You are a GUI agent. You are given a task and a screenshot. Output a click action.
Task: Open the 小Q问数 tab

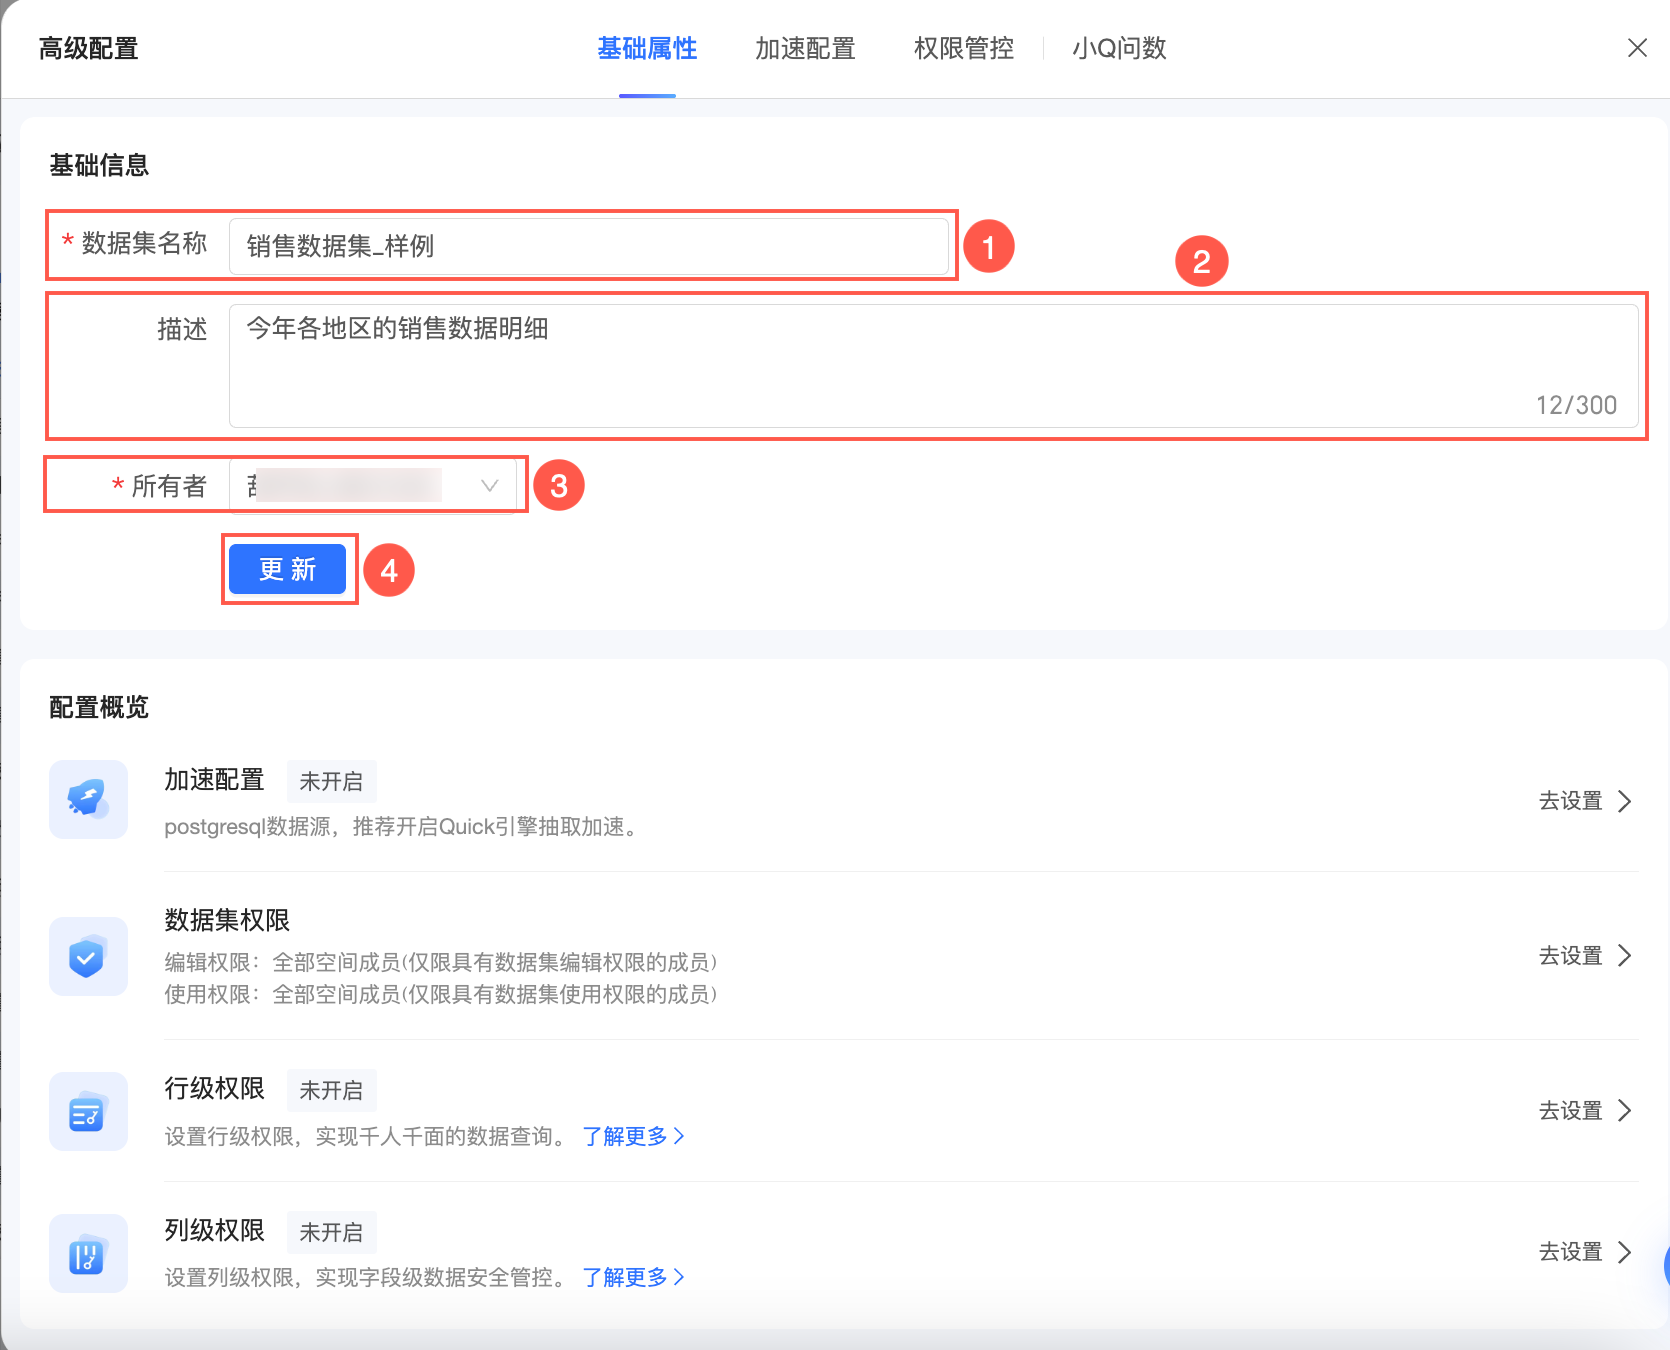click(x=1119, y=48)
